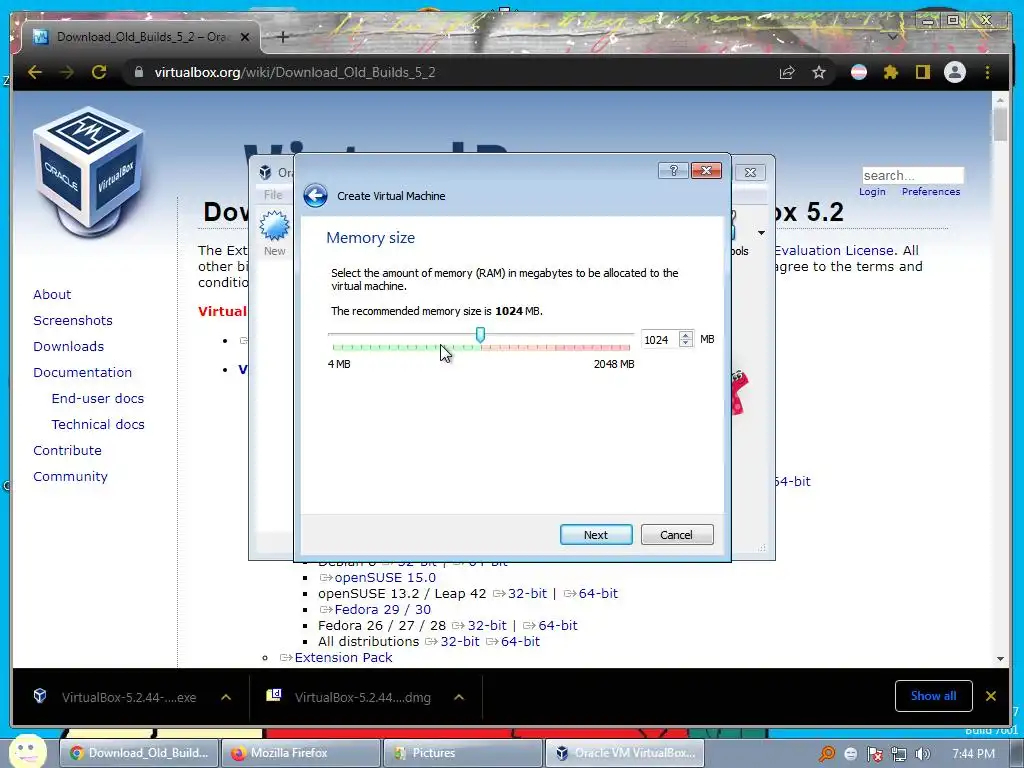This screenshot has height=768, width=1024.
Task: Reload the page in Chrome
Action: click(x=99, y=72)
